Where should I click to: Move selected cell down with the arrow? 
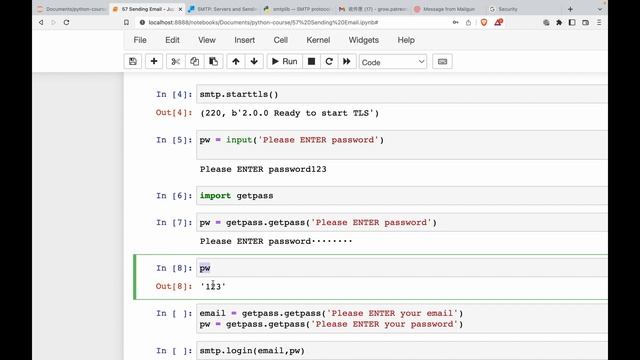[254, 62]
